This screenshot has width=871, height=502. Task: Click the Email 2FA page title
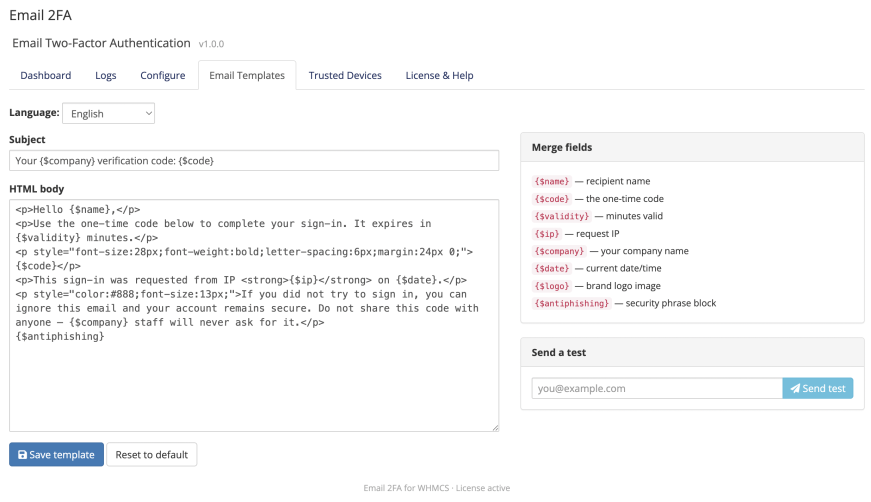41,15
